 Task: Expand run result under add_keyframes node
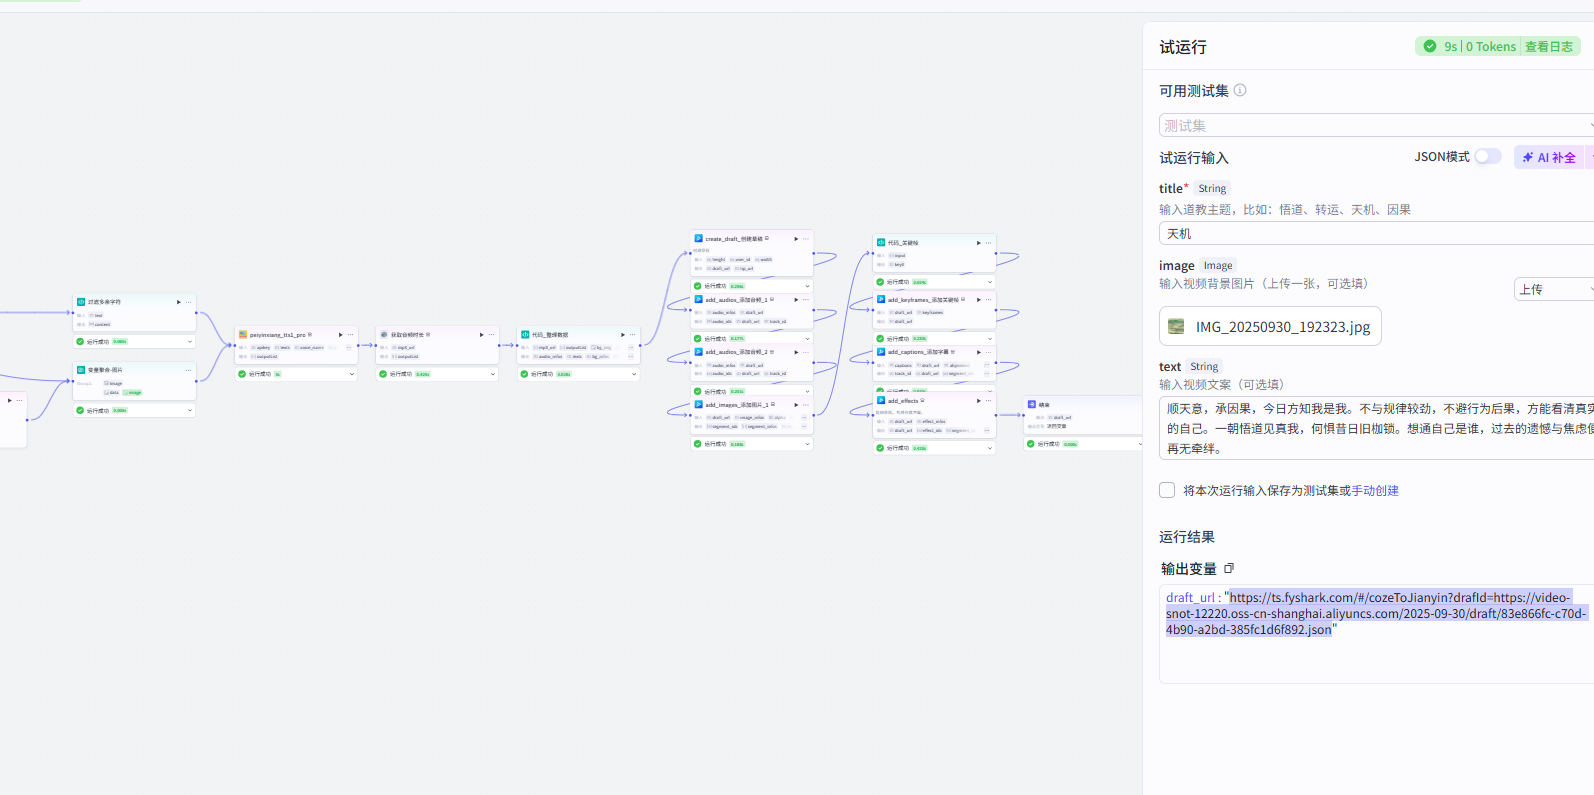pos(990,339)
